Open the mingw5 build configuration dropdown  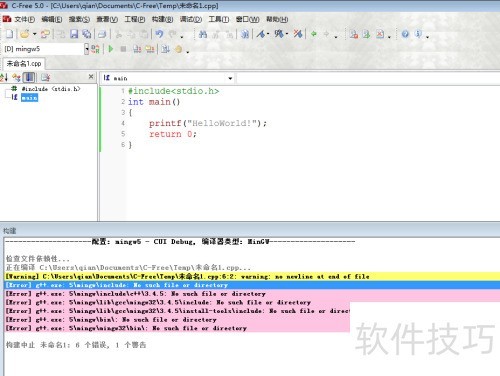(87, 49)
